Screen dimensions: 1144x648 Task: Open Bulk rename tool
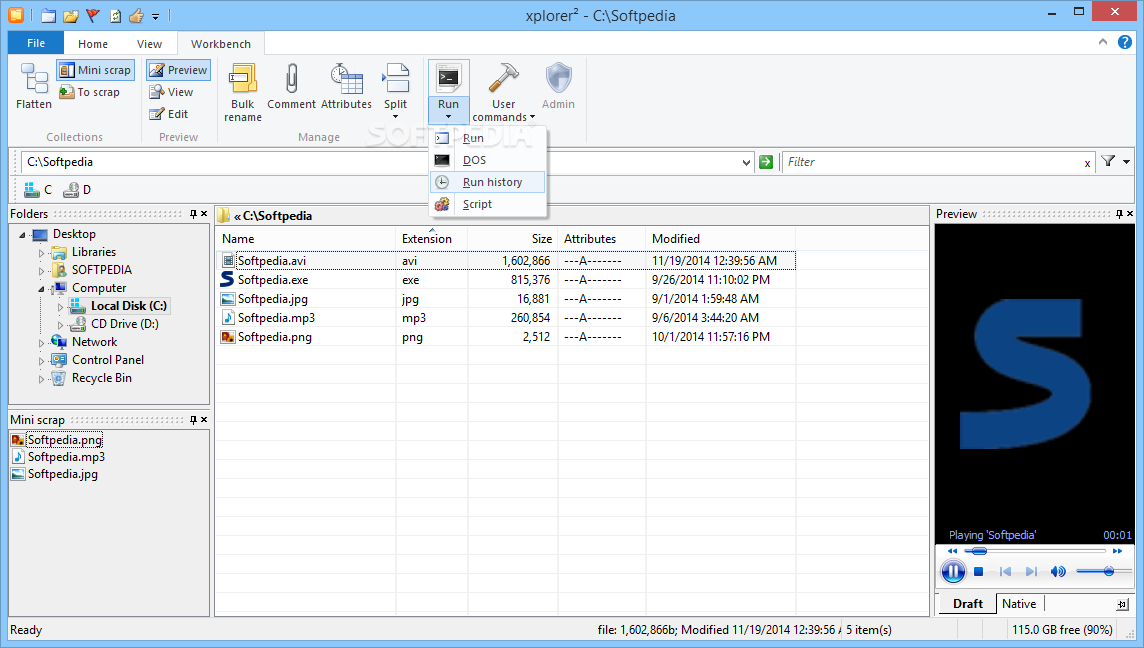tap(243, 92)
